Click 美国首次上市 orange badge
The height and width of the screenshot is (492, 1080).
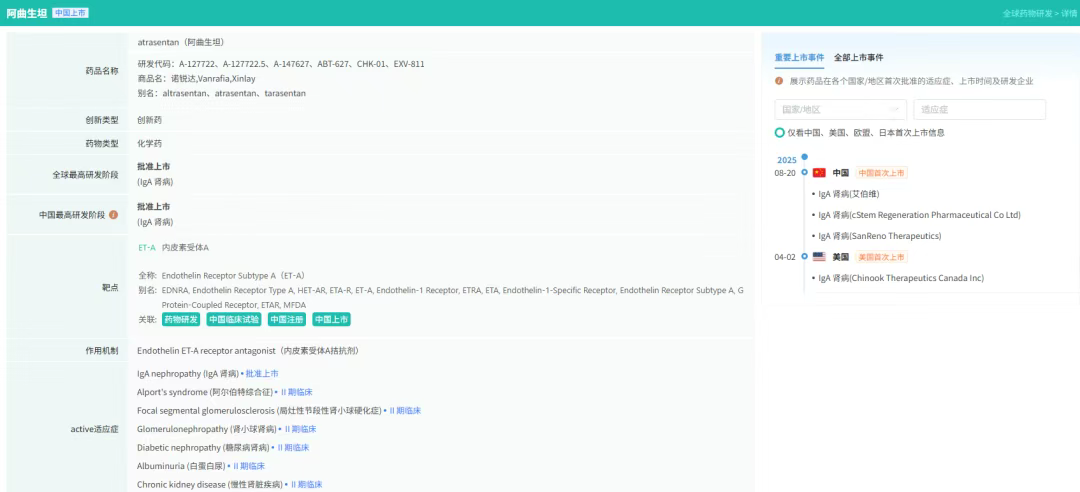pyautogui.click(x=882, y=257)
